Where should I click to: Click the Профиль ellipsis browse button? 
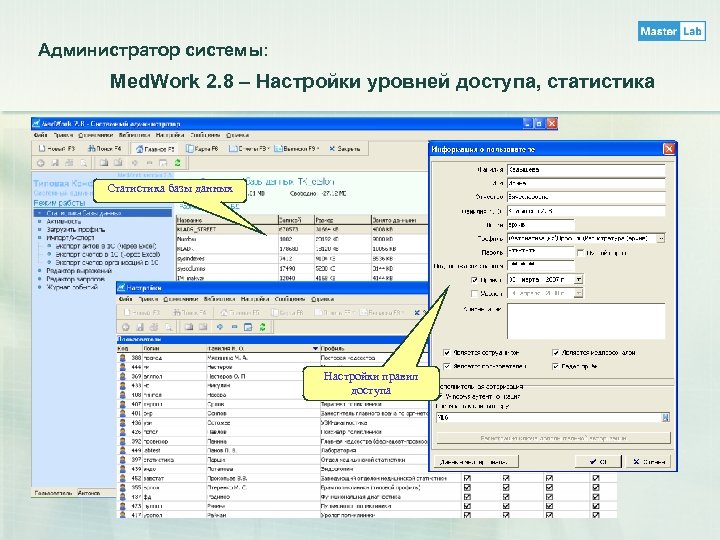(661, 238)
